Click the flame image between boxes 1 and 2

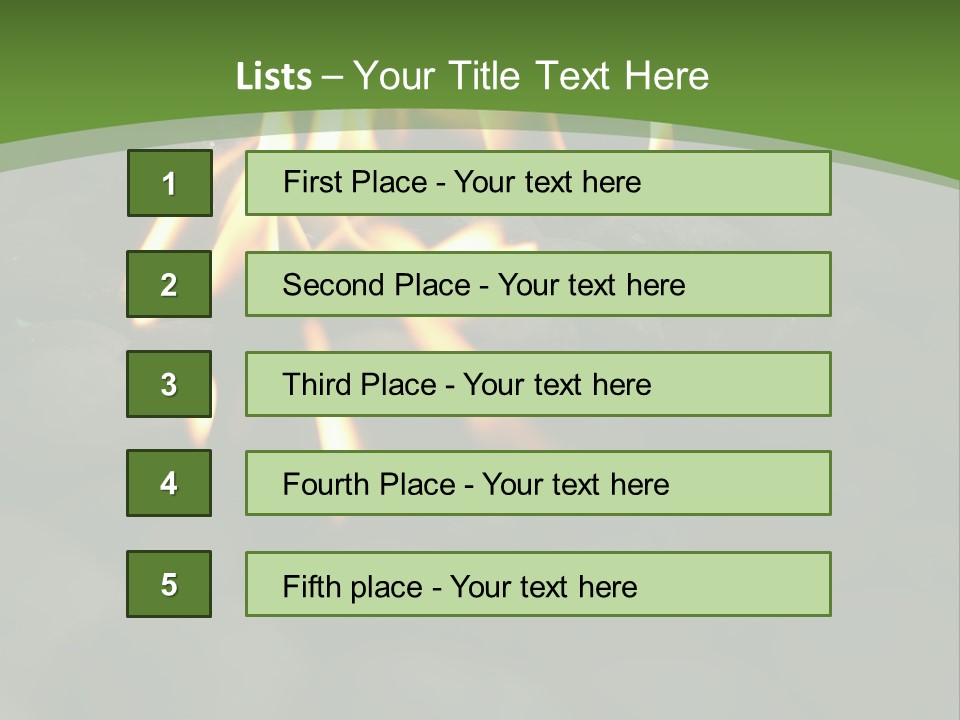228,233
